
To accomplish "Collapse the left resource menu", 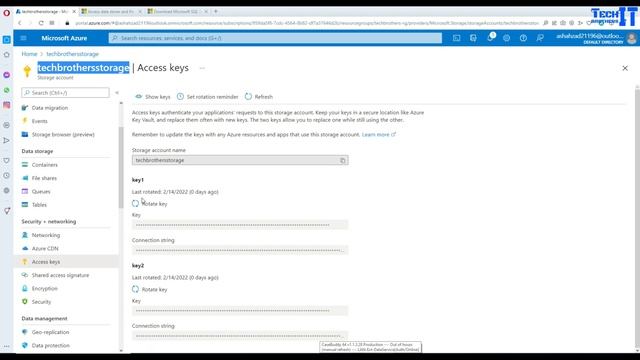I will point(117,93).
